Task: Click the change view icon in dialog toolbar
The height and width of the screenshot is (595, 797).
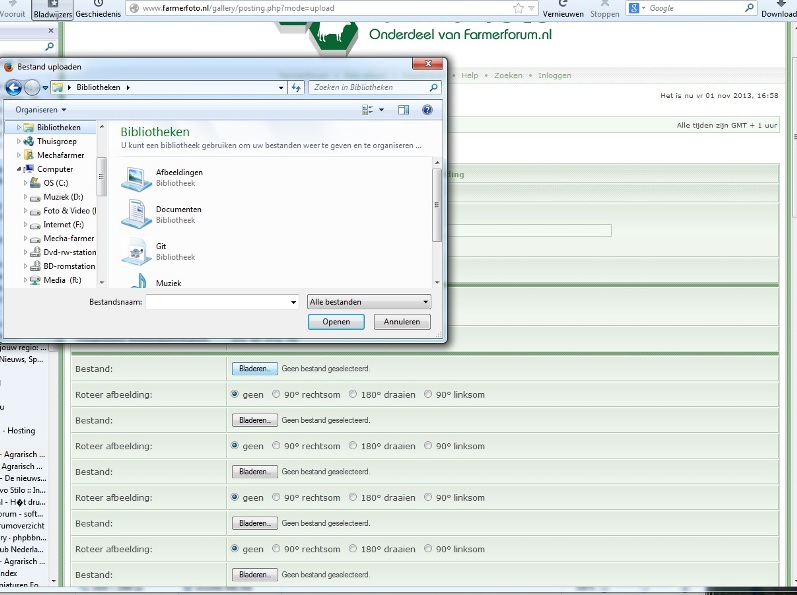Action: pyautogui.click(x=368, y=110)
